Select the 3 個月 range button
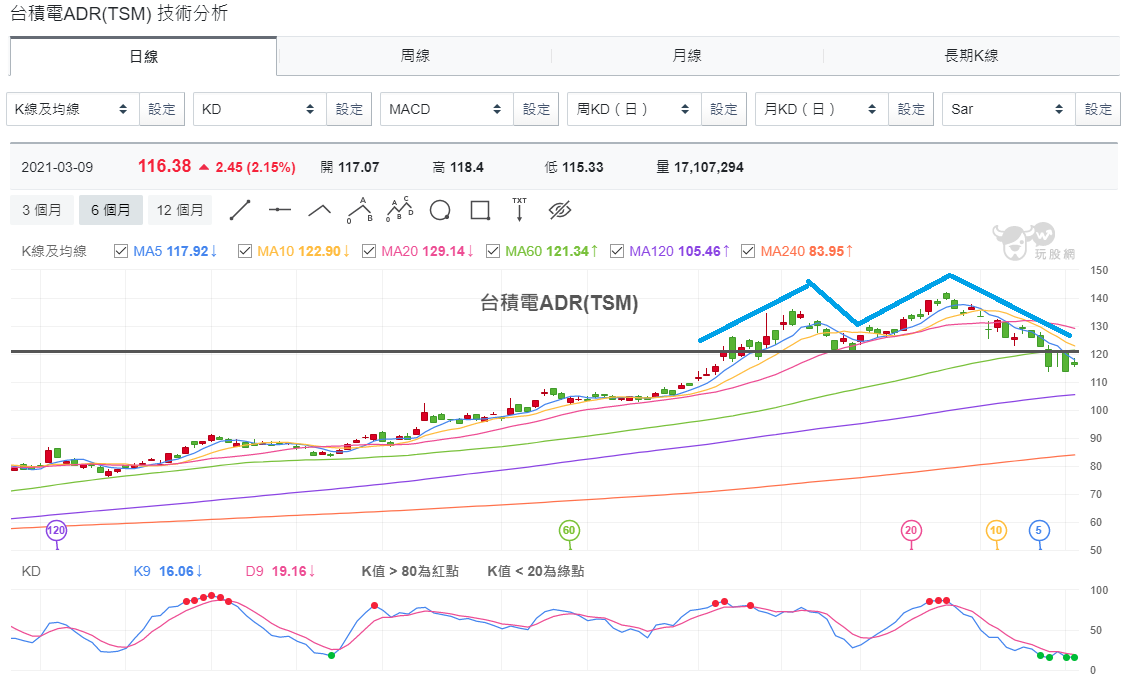Viewport: 1130px width, 684px height. [42, 210]
